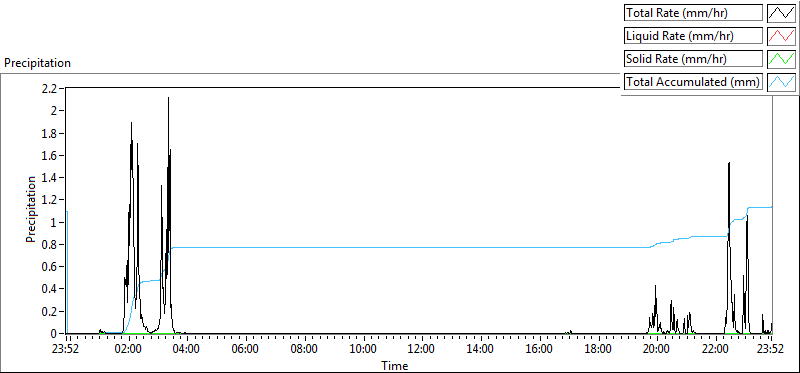Select the 'Total Rate (mm/hr)' legend label

coord(694,13)
